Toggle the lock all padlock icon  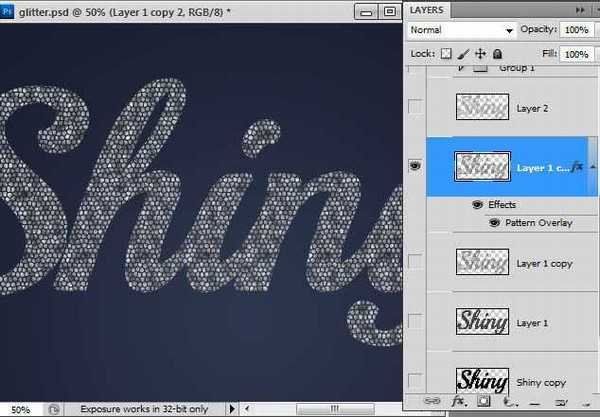click(497, 54)
